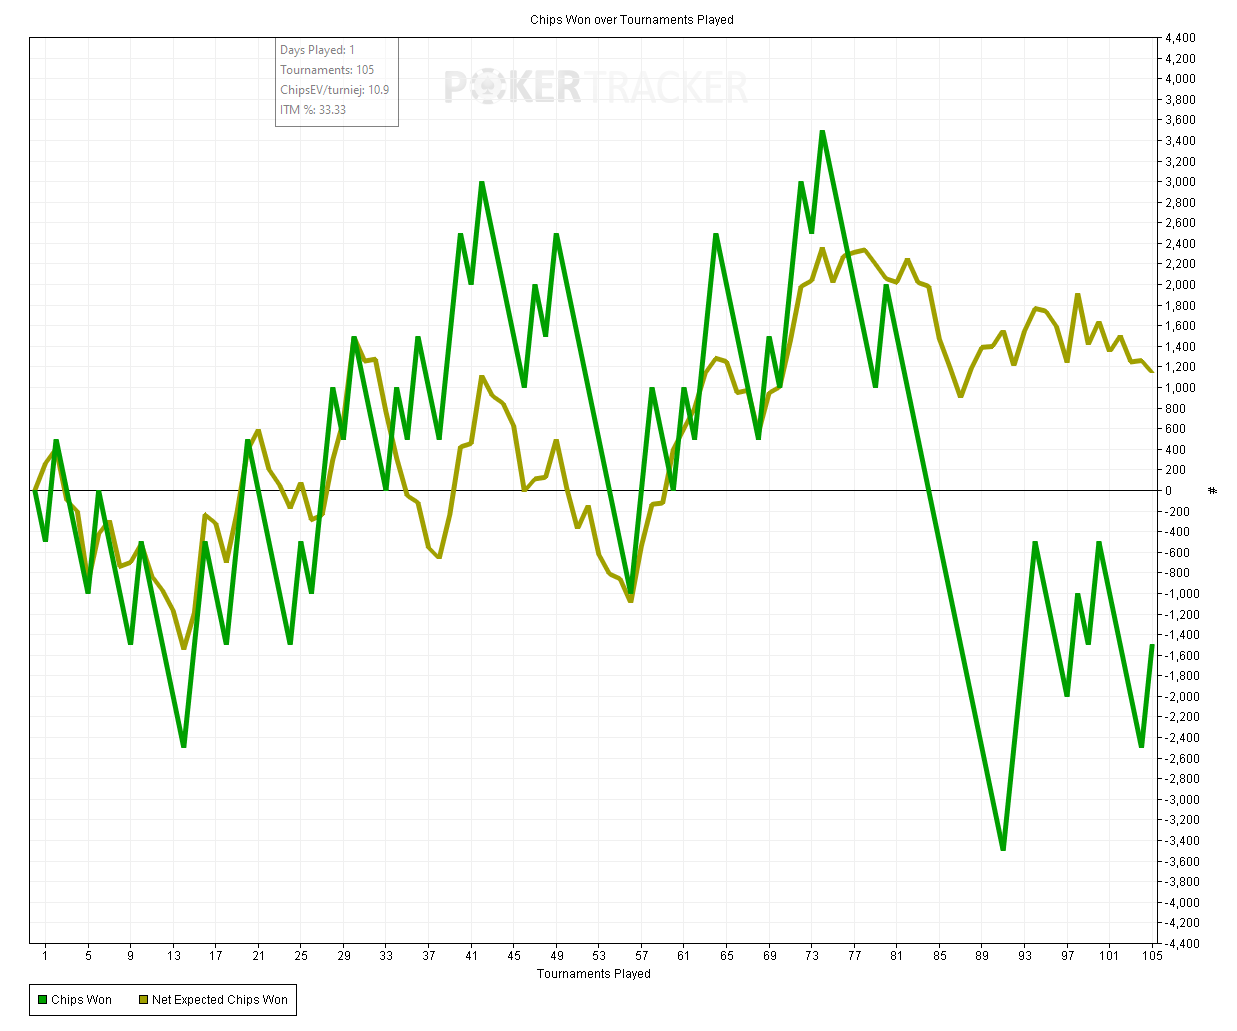This screenshot has width=1237, height=1031.
Task: Click the ITM % stat in the info box
Action: 313,110
